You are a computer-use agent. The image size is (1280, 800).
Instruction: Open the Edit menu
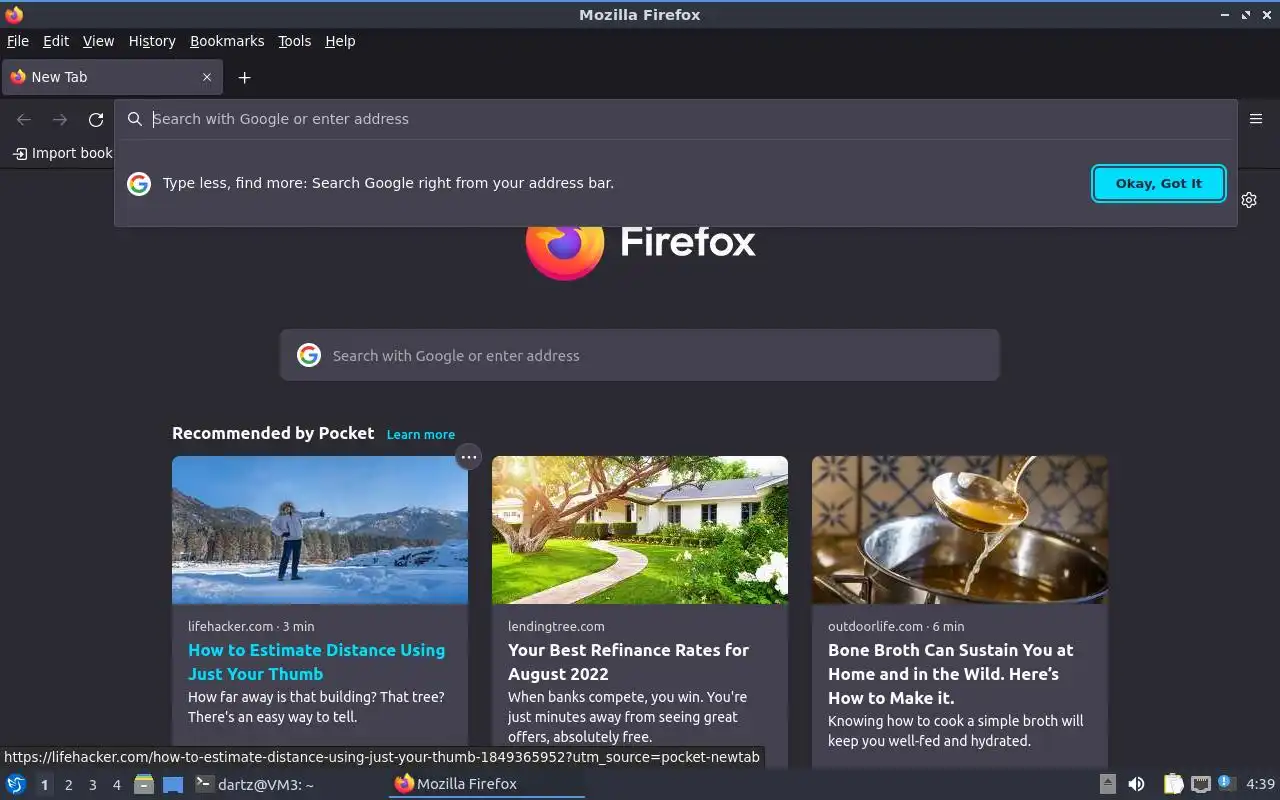click(56, 41)
